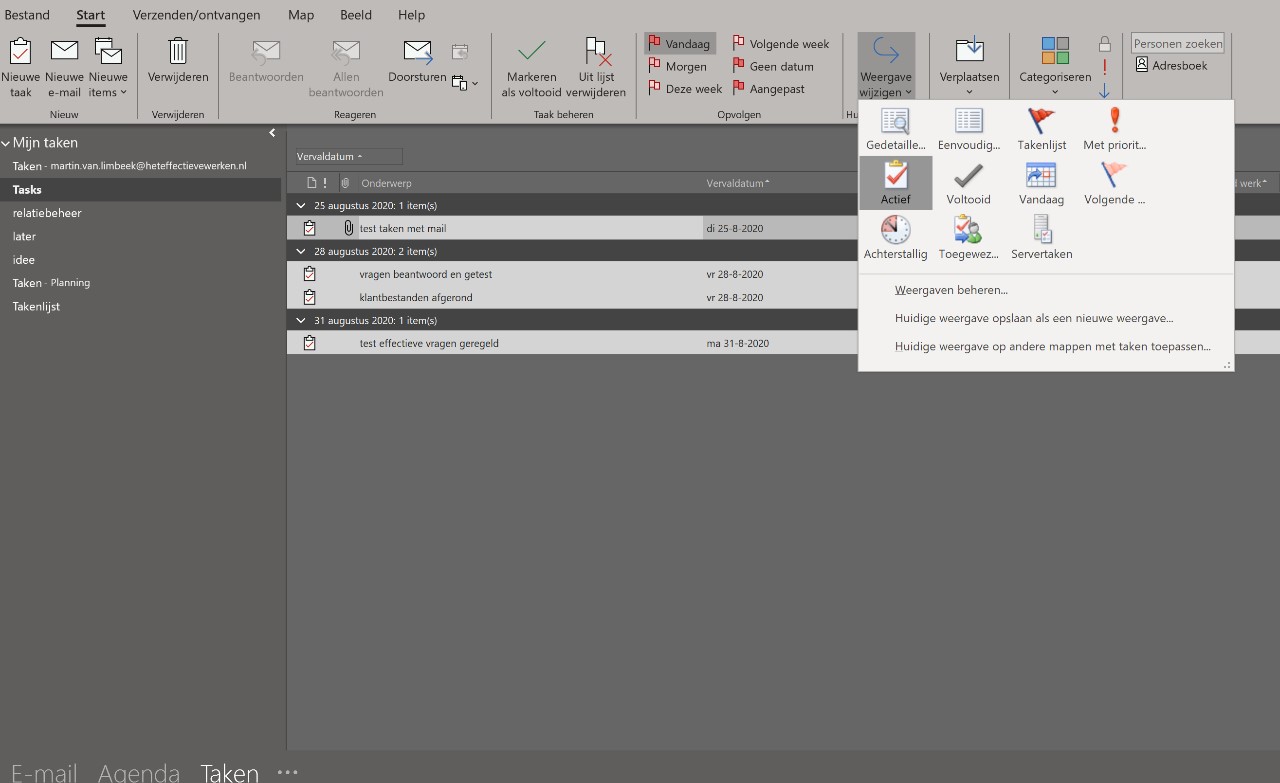
Task: Click Huidige weergave opslaan als een nieuwe weergave
Action: pyautogui.click(x=1046, y=318)
